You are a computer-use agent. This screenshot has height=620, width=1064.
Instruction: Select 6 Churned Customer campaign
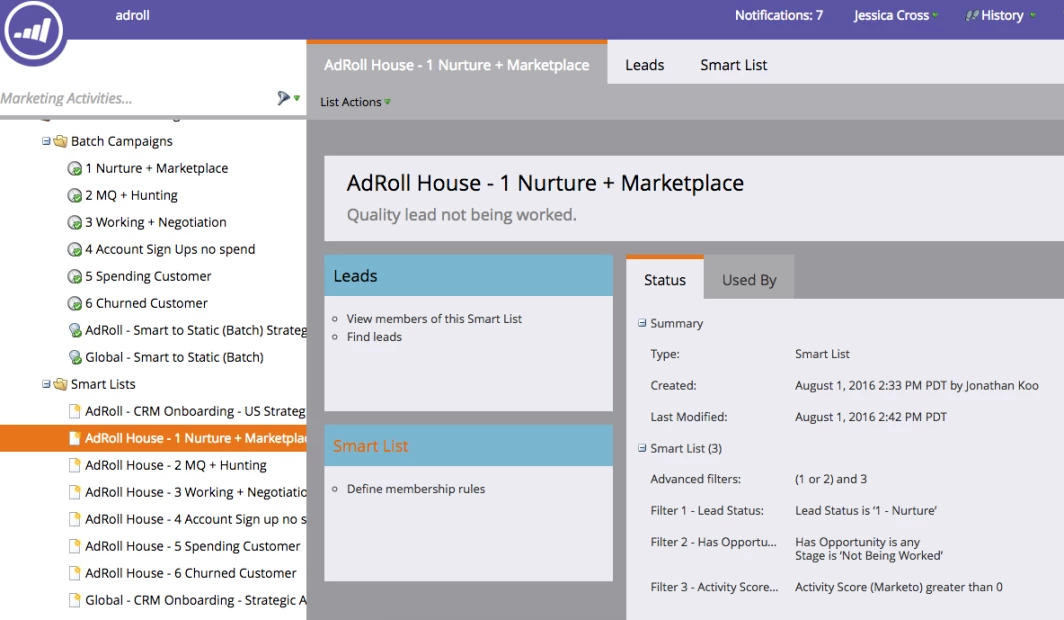[x=146, y=303]
